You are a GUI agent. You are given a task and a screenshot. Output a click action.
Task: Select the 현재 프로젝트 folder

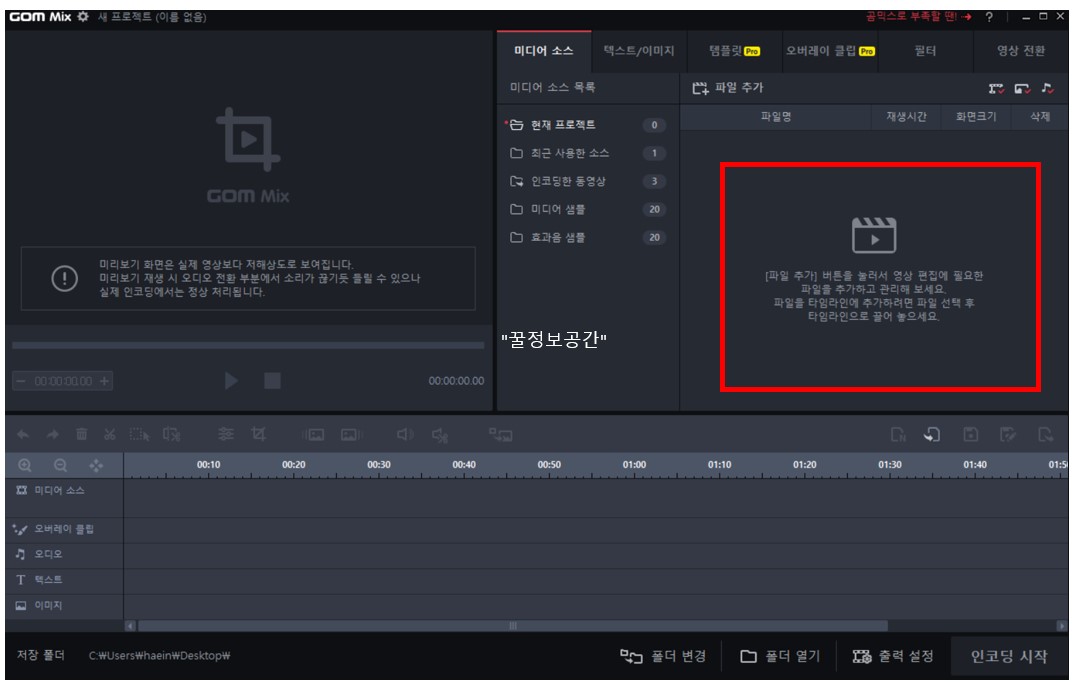587,124
